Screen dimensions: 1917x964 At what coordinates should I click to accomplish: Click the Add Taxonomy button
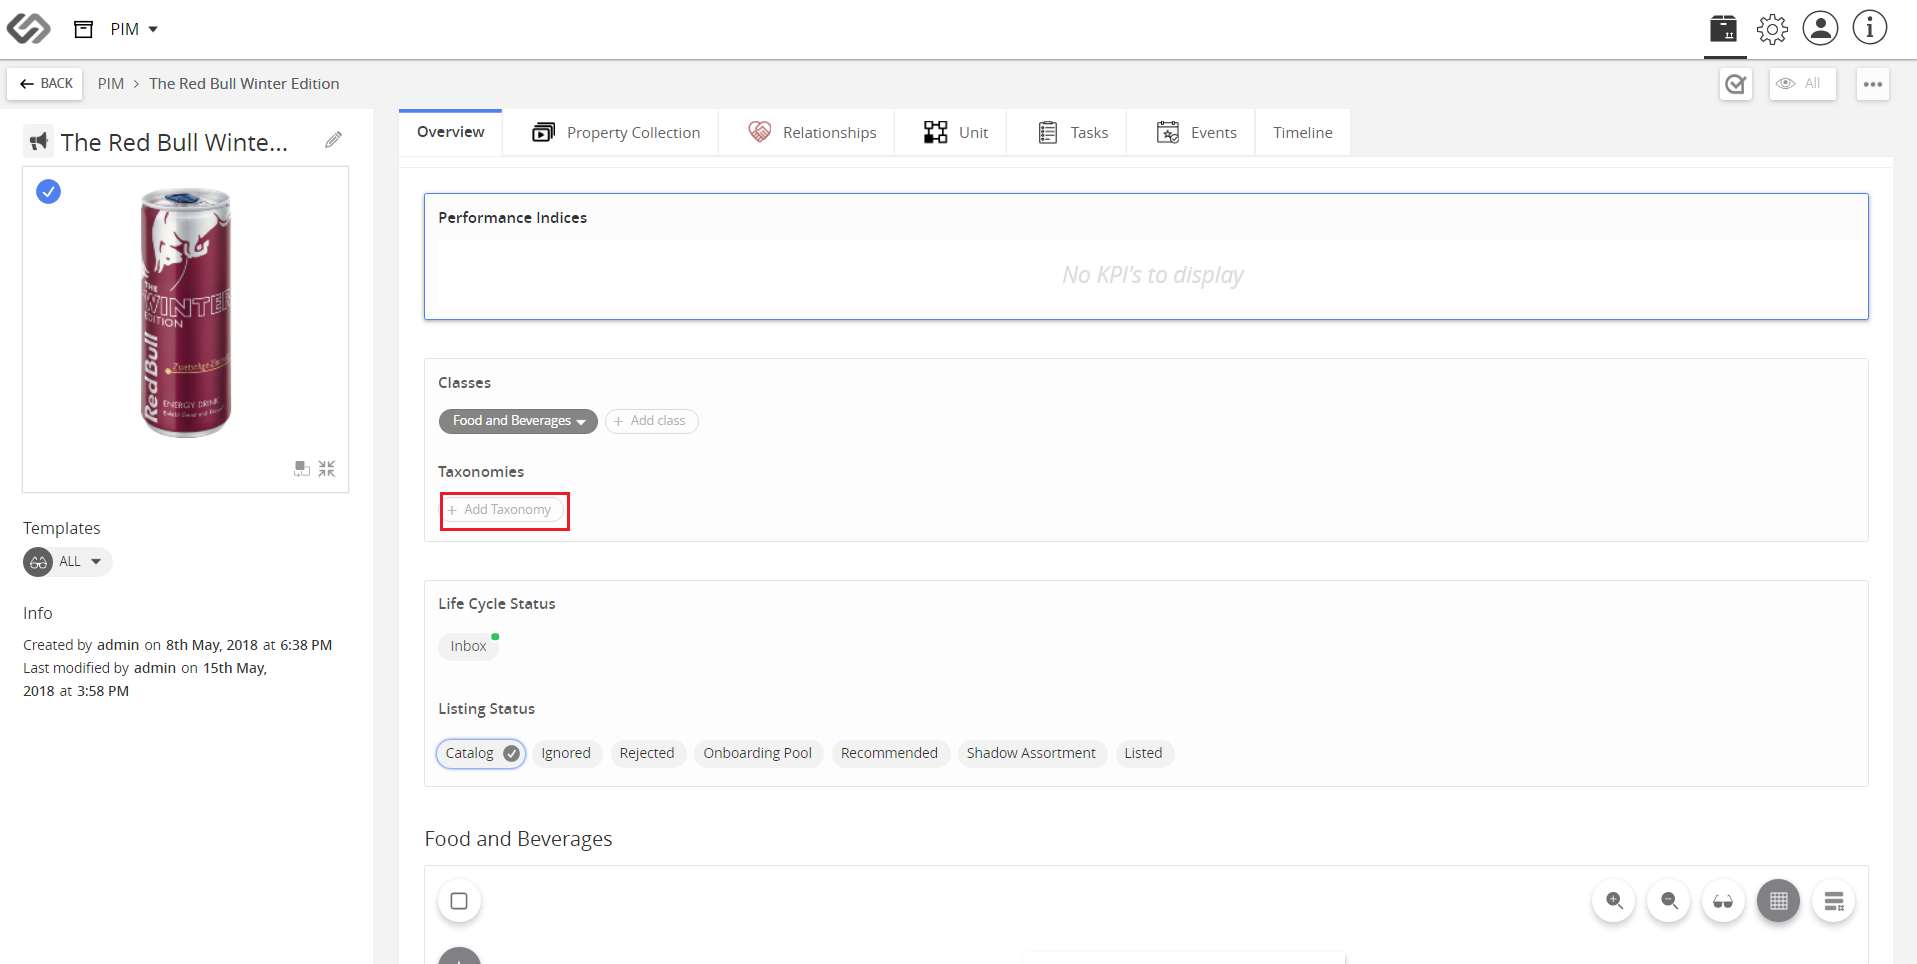point(504,510)
